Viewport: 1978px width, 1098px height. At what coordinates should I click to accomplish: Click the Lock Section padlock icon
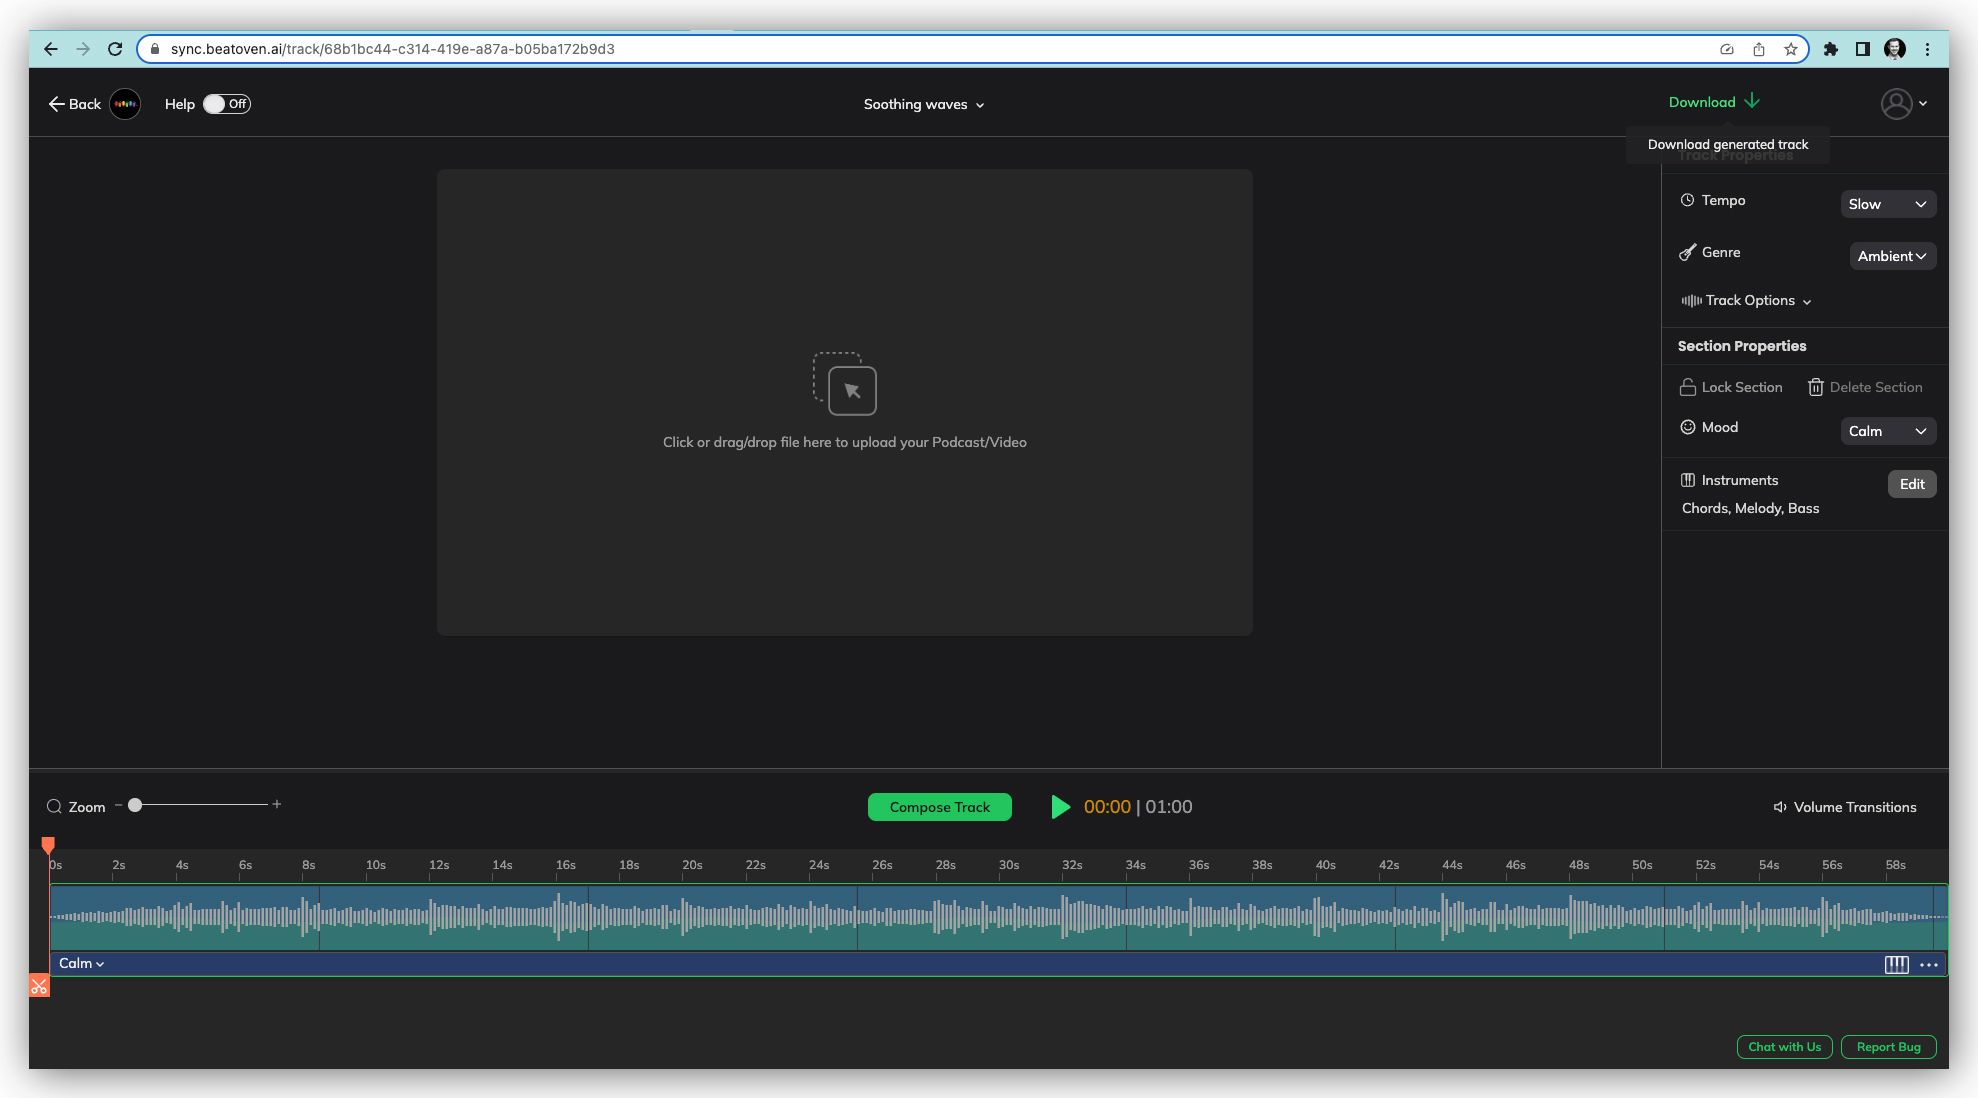tap(1688, 387)
